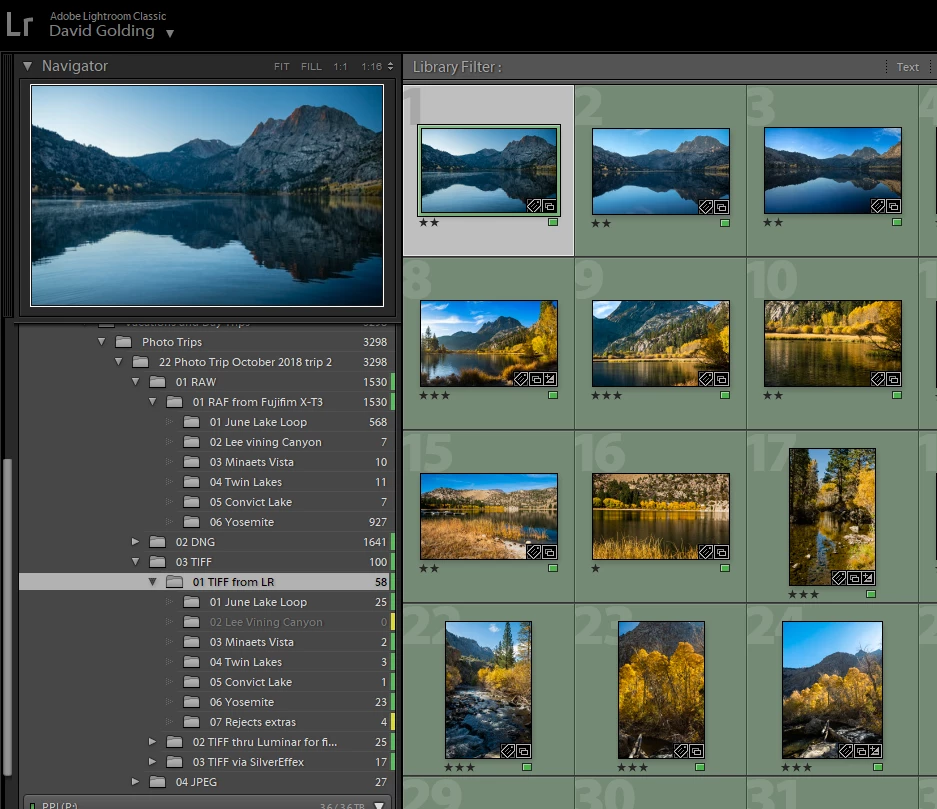
Task: Collapse the 01 RAW folder
Action: coord(136,382)
